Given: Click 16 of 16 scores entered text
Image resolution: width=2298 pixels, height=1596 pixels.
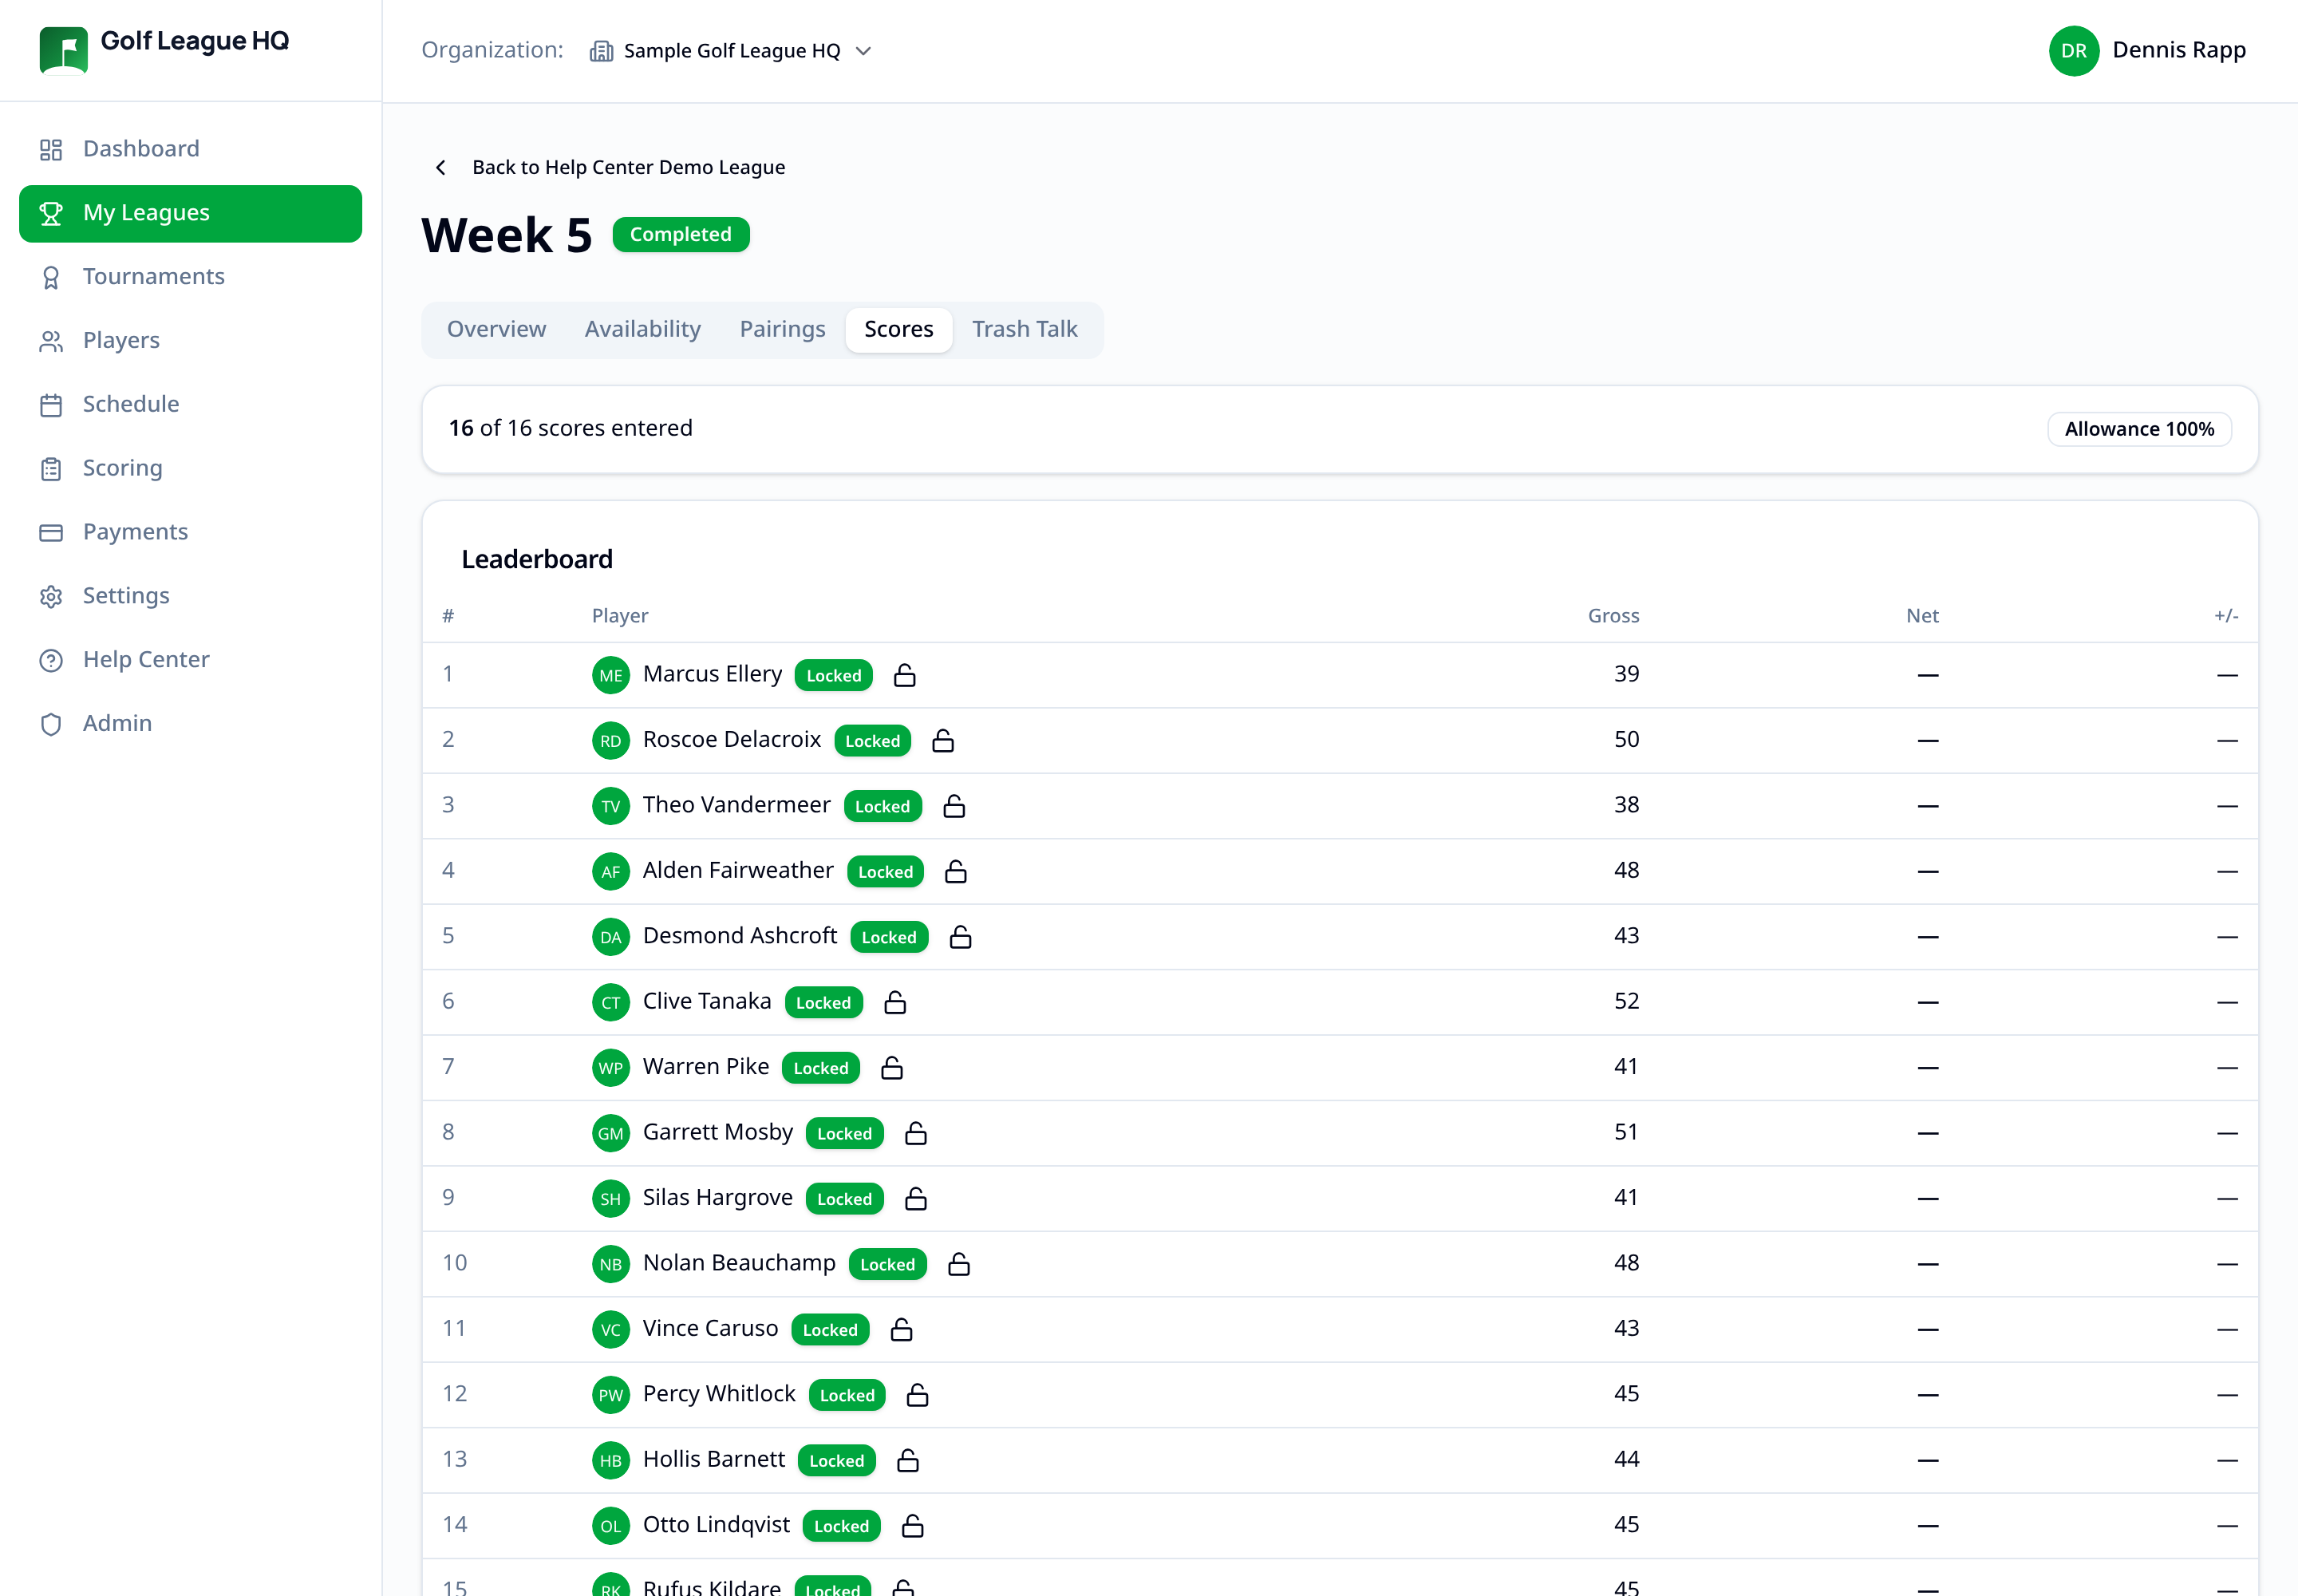Looking at the screenshot, I should (570, 428).
